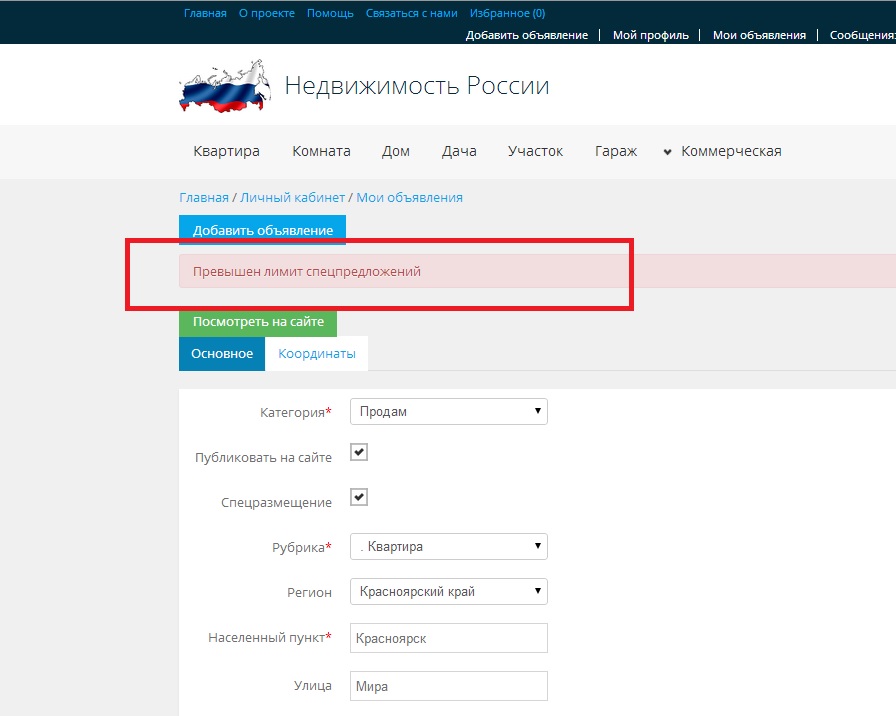Open Мой профиль in top bar
This screenshot has height=716, width=896.
[651, 35]
